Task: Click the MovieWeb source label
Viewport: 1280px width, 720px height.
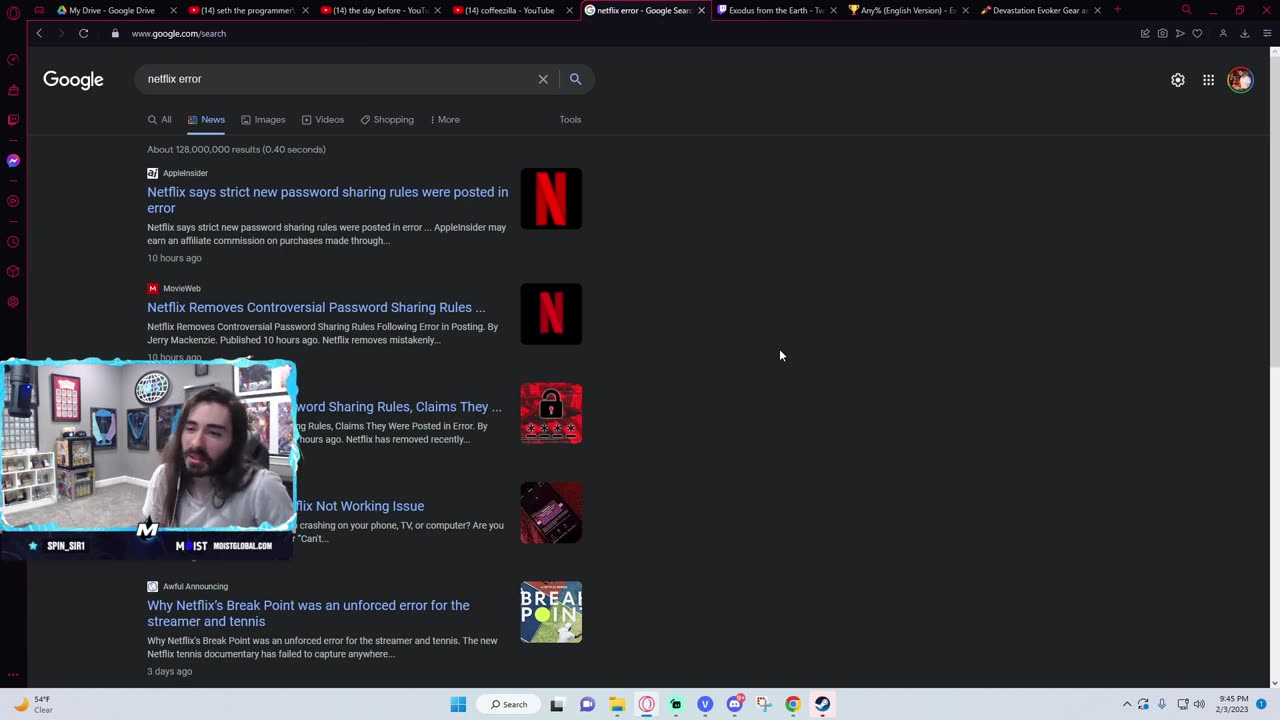Action: tap(182, 289)
